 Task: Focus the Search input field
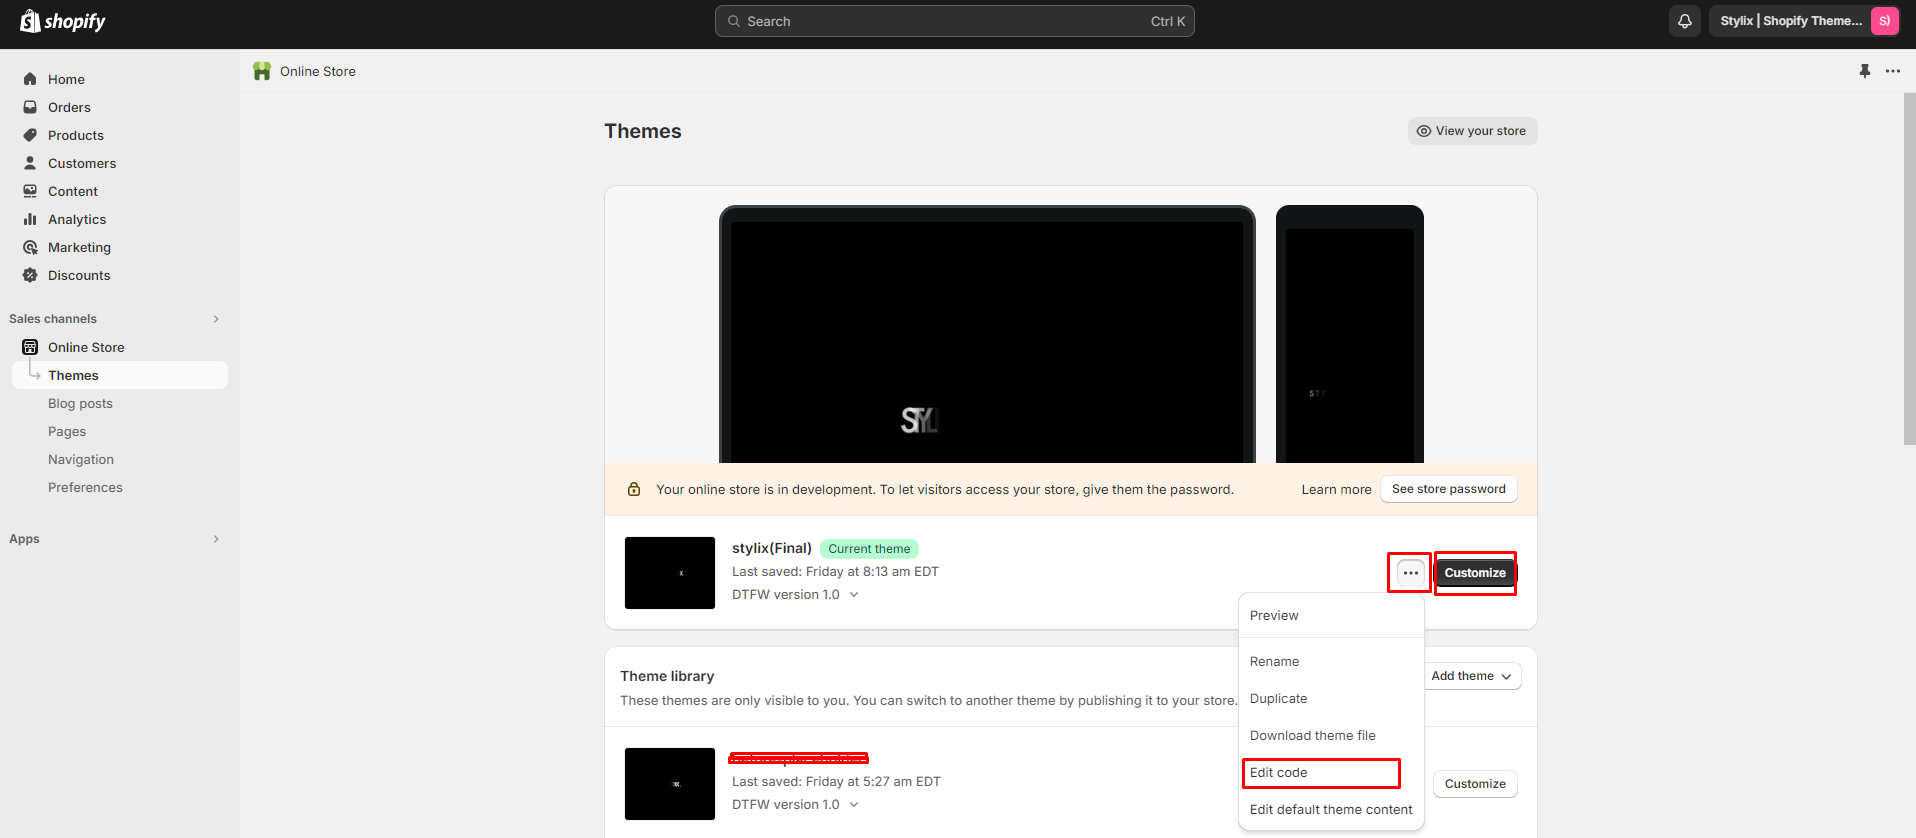(x=954, y=21)
